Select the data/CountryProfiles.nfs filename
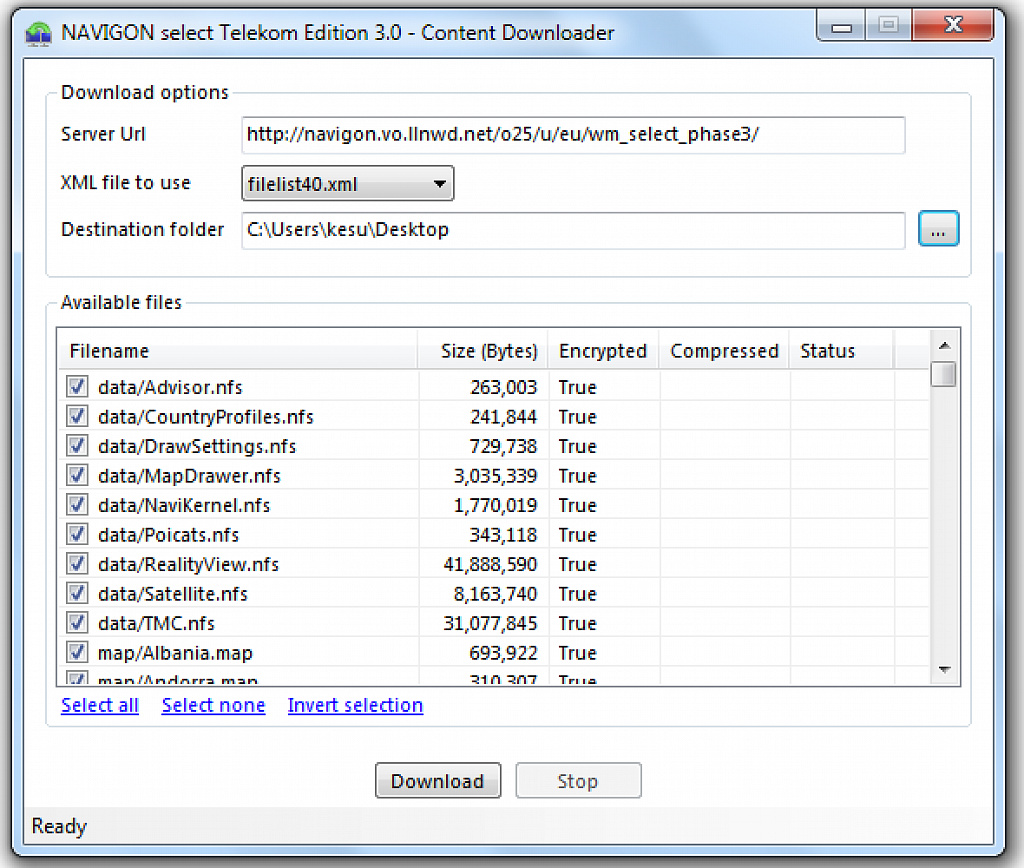The width and height of the screenshot is (1024, 868). pyautogui.click(x=206, y=417)
